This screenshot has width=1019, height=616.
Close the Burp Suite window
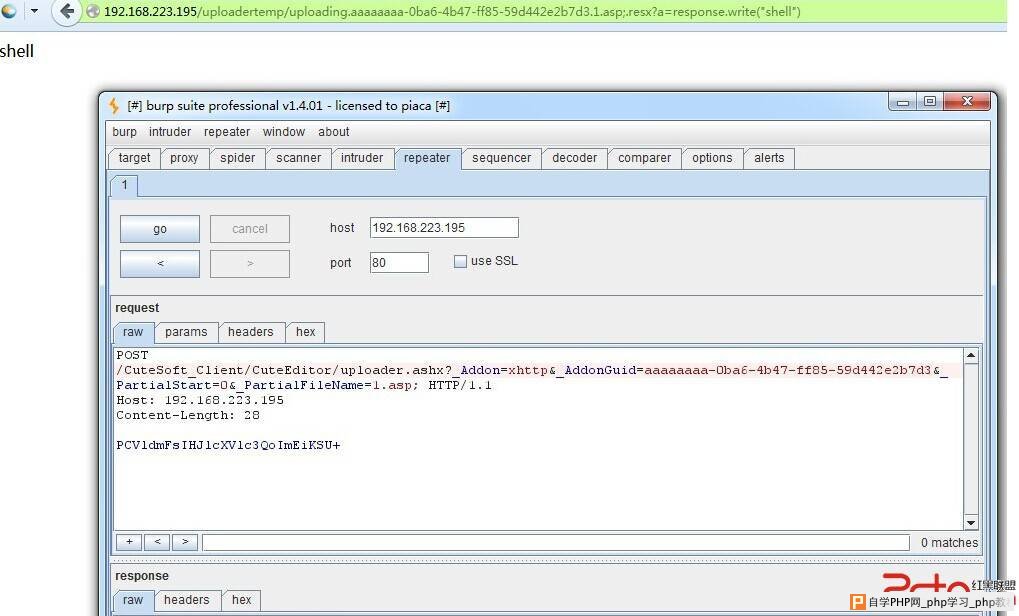[x=967, y=101]
